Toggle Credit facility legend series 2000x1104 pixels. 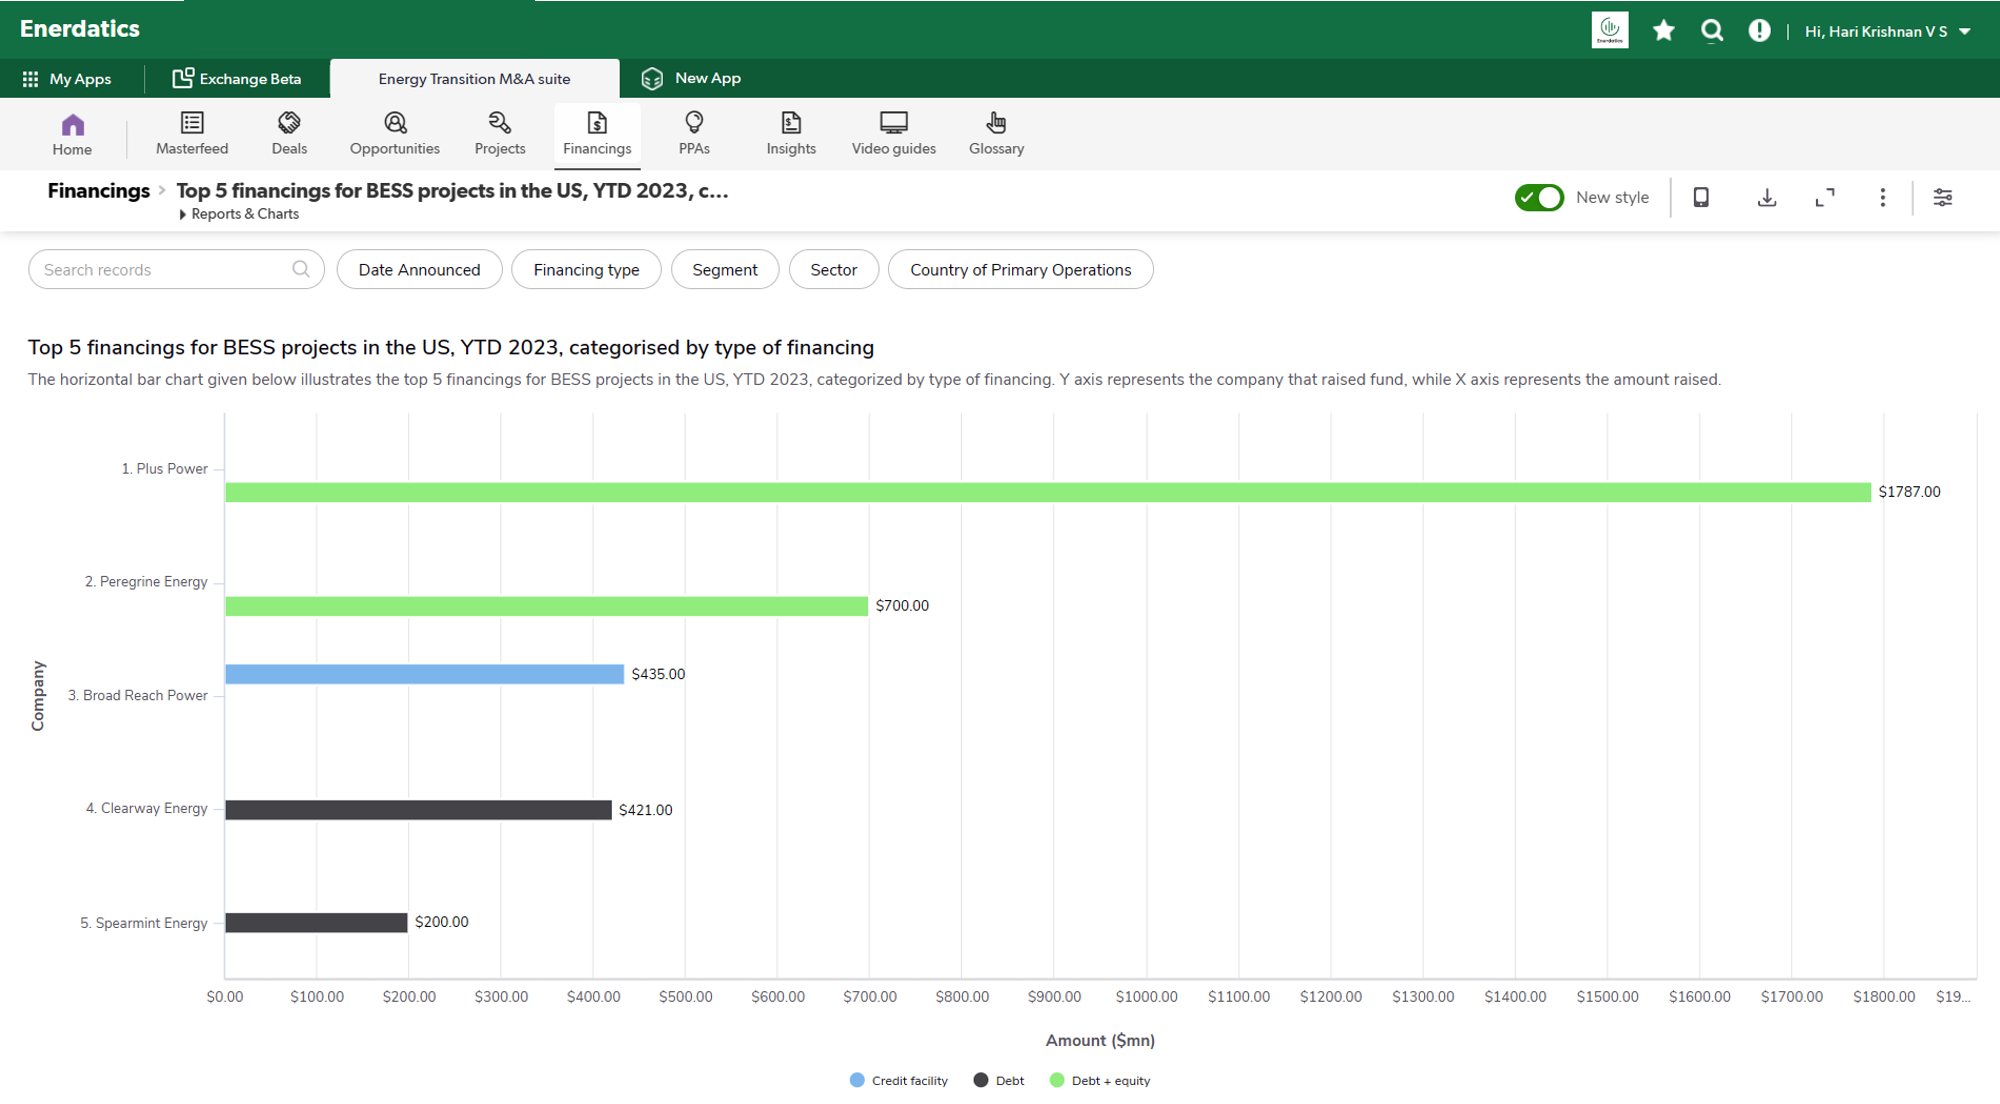point(898,1080)
